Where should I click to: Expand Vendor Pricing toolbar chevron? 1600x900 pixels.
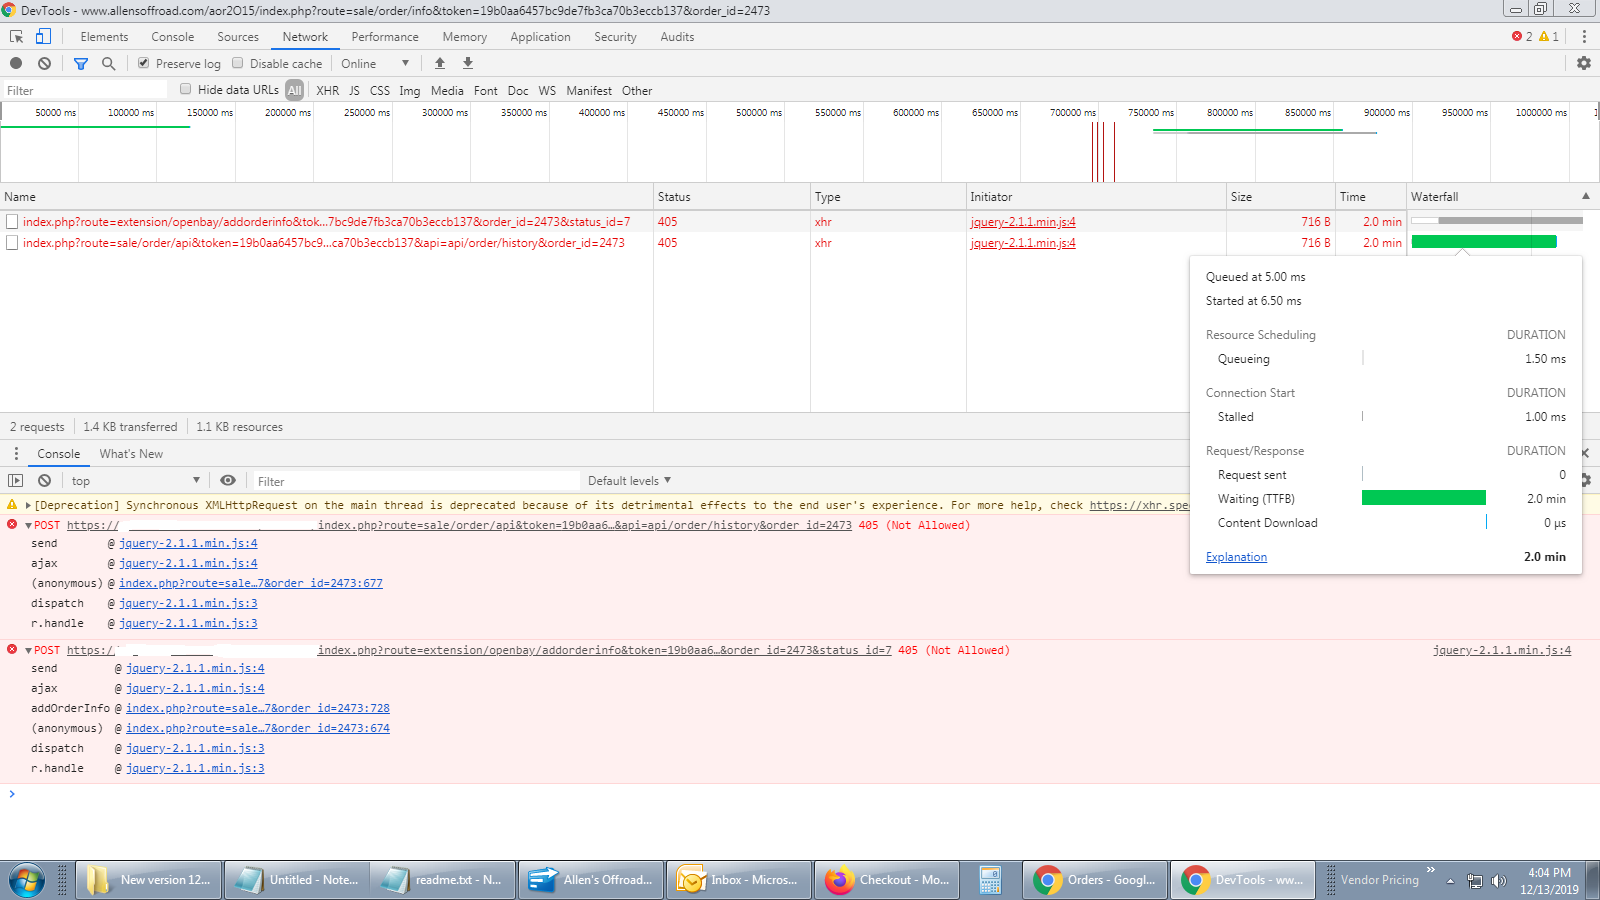pos(1431,869)
